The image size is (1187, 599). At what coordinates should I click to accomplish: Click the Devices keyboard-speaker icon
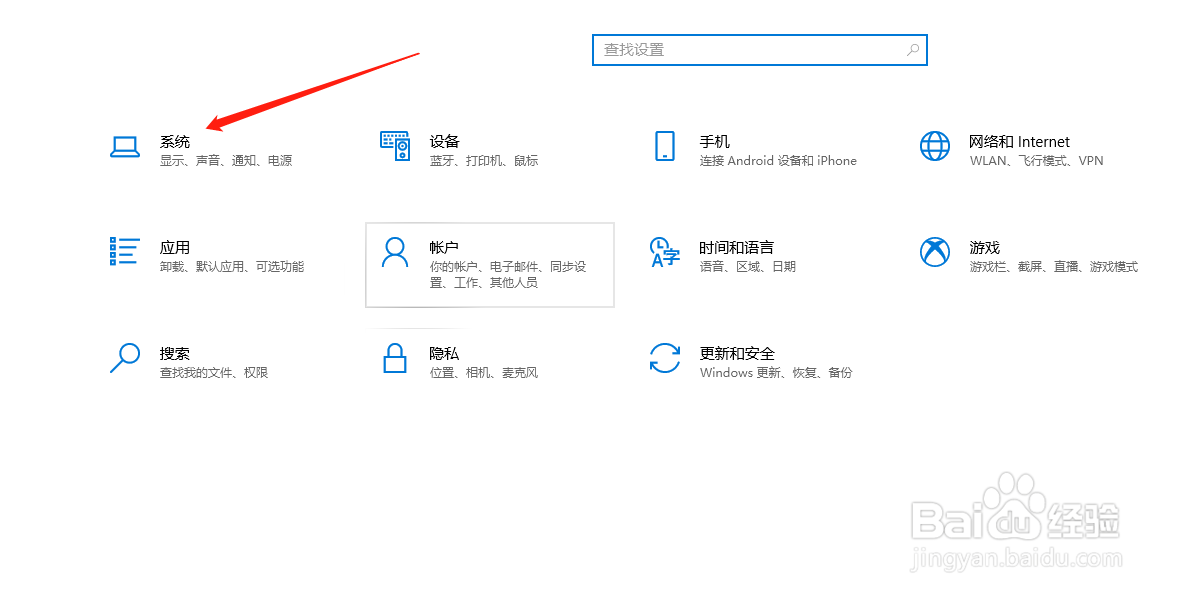pos(394,145)
